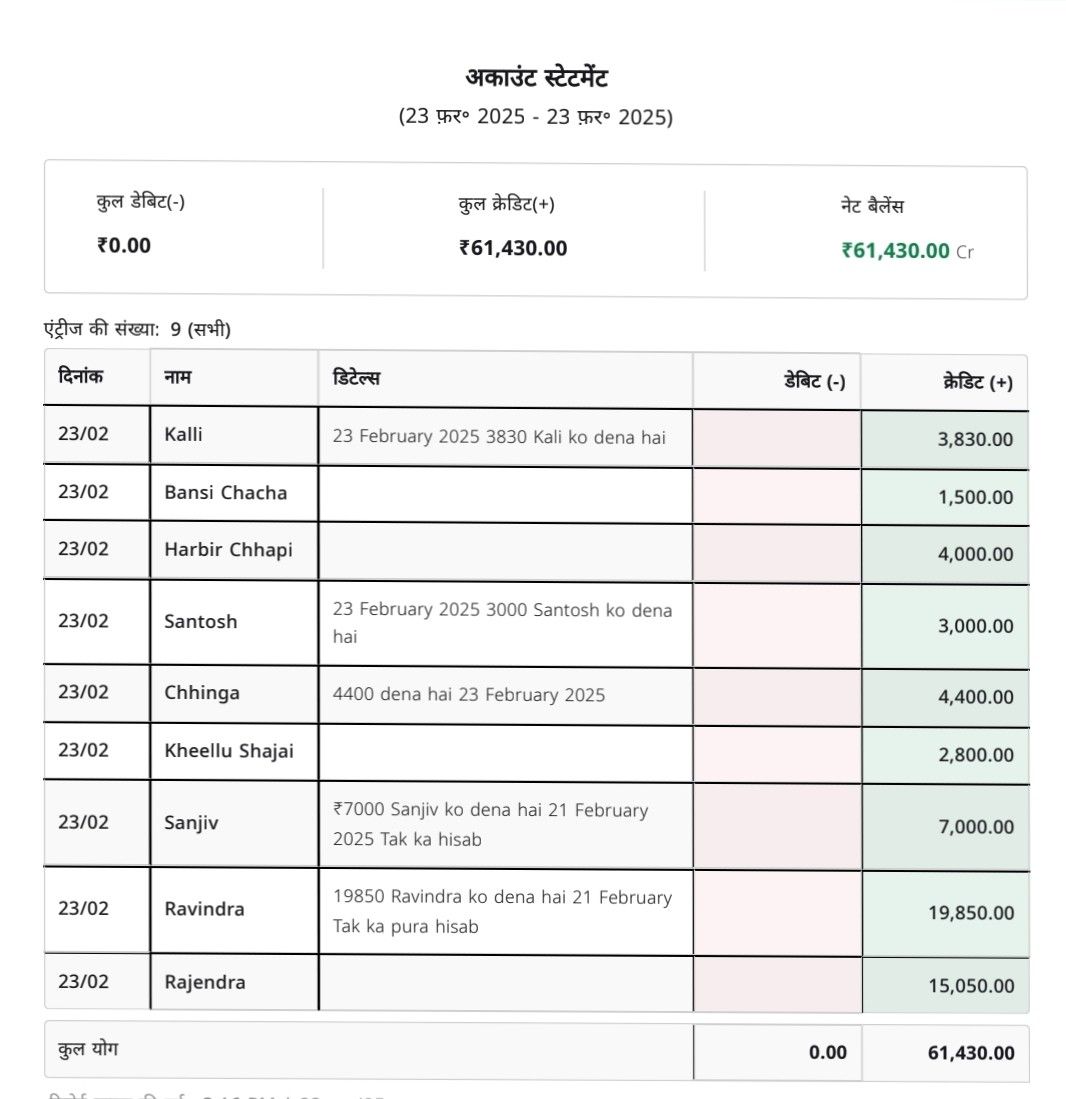Click the कुल योग credit total 61,430.00
The image size is (1066, 1099).
point(971,1052)
